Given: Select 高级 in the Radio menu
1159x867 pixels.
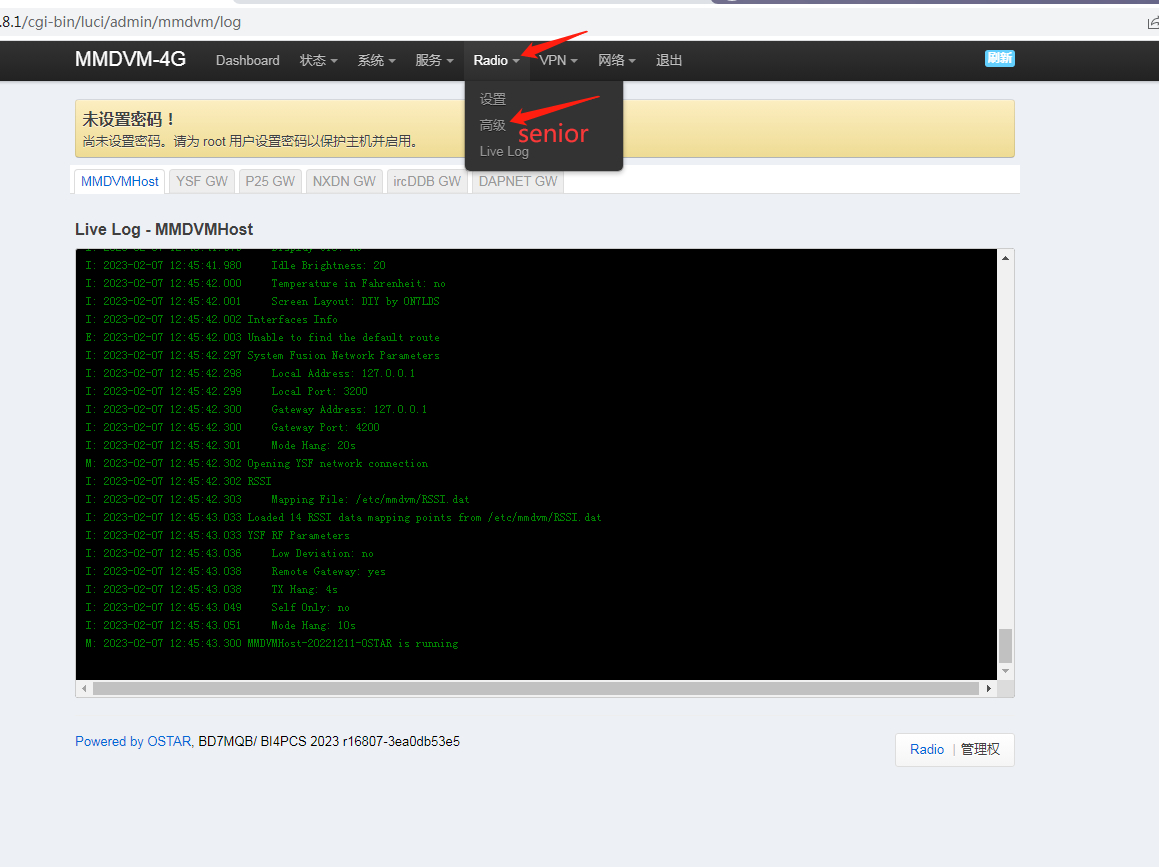Looking at the screenshot, I should coord(493,125).
